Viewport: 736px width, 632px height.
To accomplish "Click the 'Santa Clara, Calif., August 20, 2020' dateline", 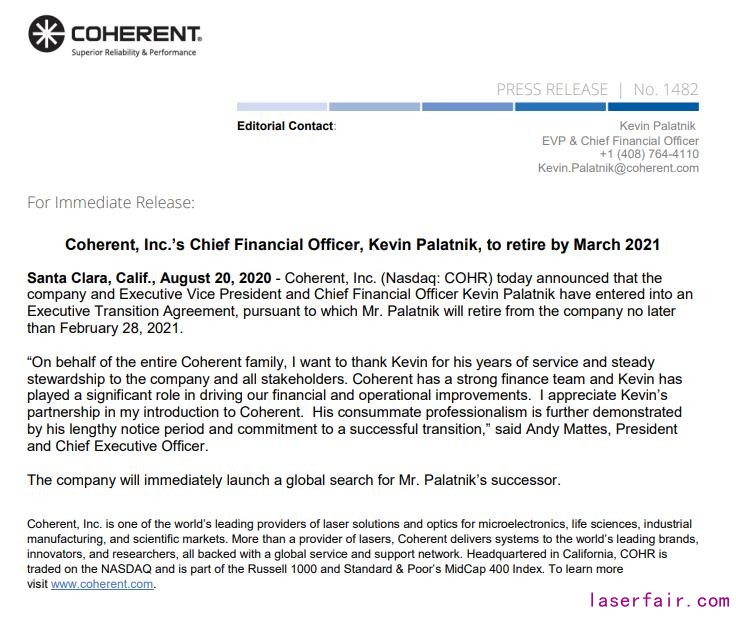I will tap(148, 277).
